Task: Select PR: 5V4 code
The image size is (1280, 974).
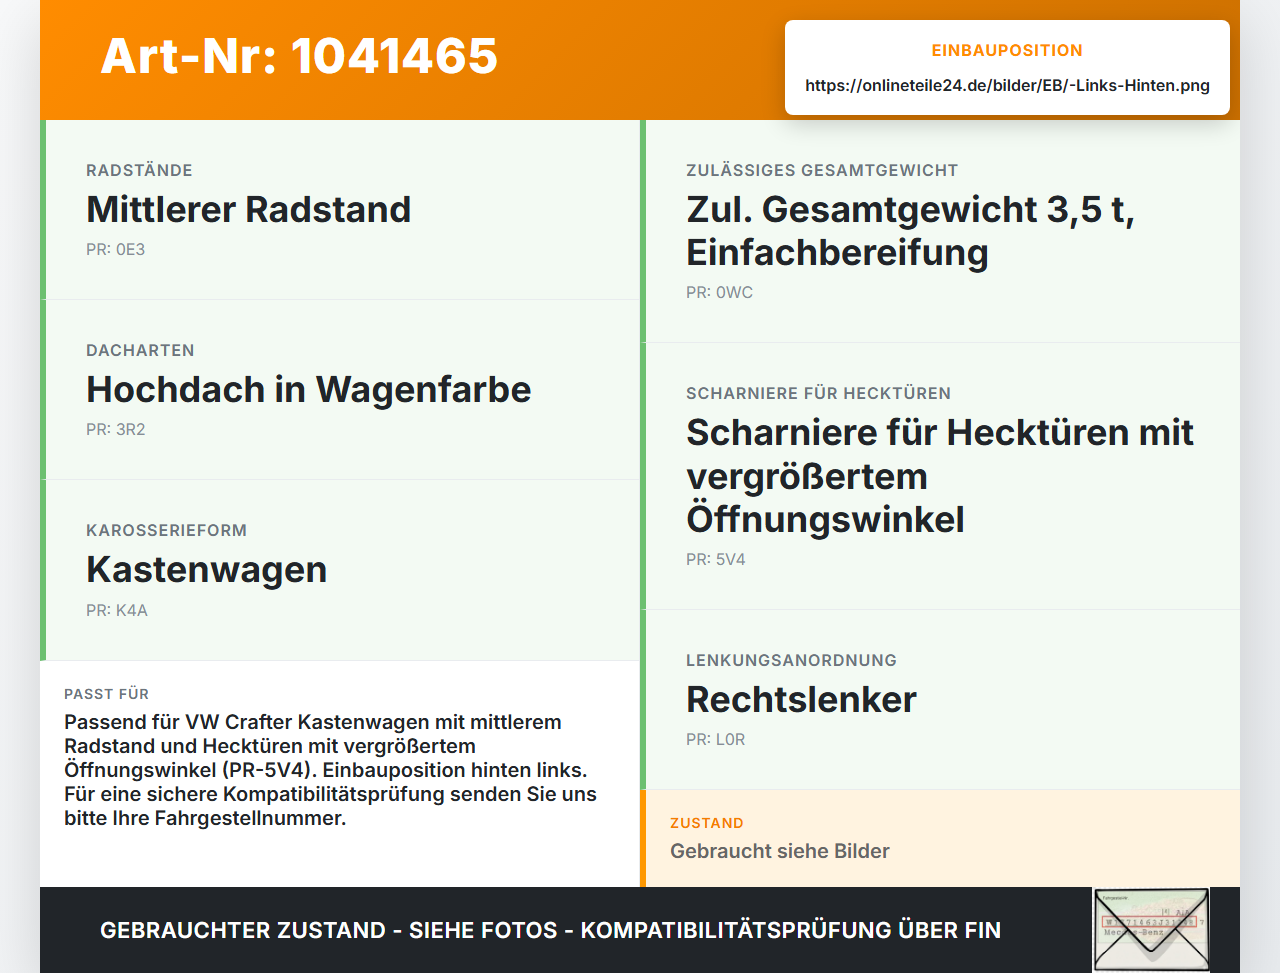Action: pyautogui.click(x=716, y=559)
